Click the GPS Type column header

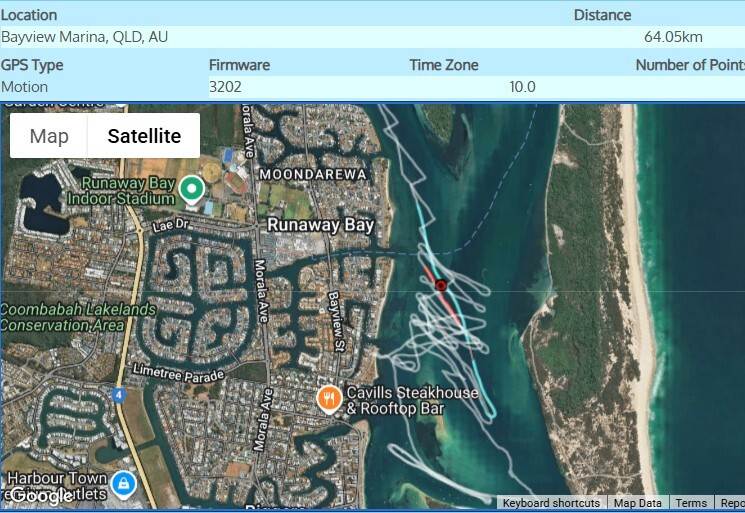click(x=32, y=65)
